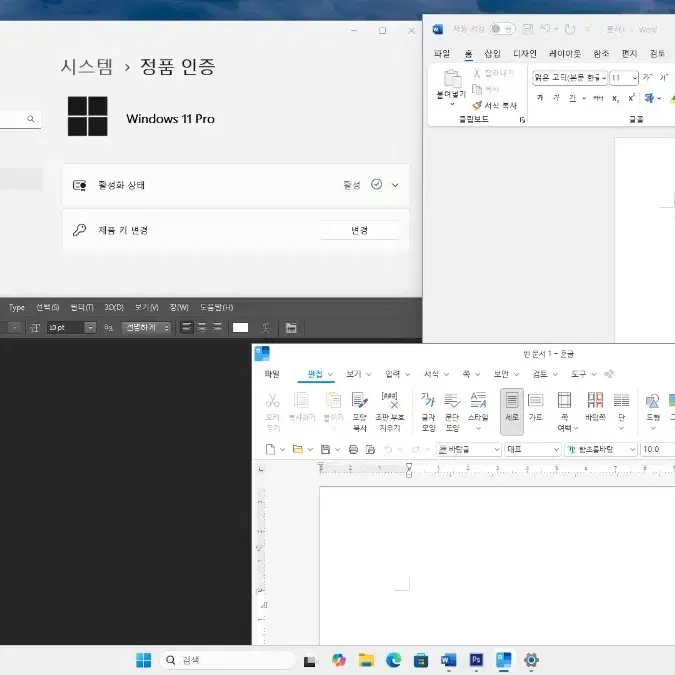This screenshot has height=675, width=675.
Task: Click the print icon in Hangul toolbar
Action: pyautogui.click(x=353, y=449)
